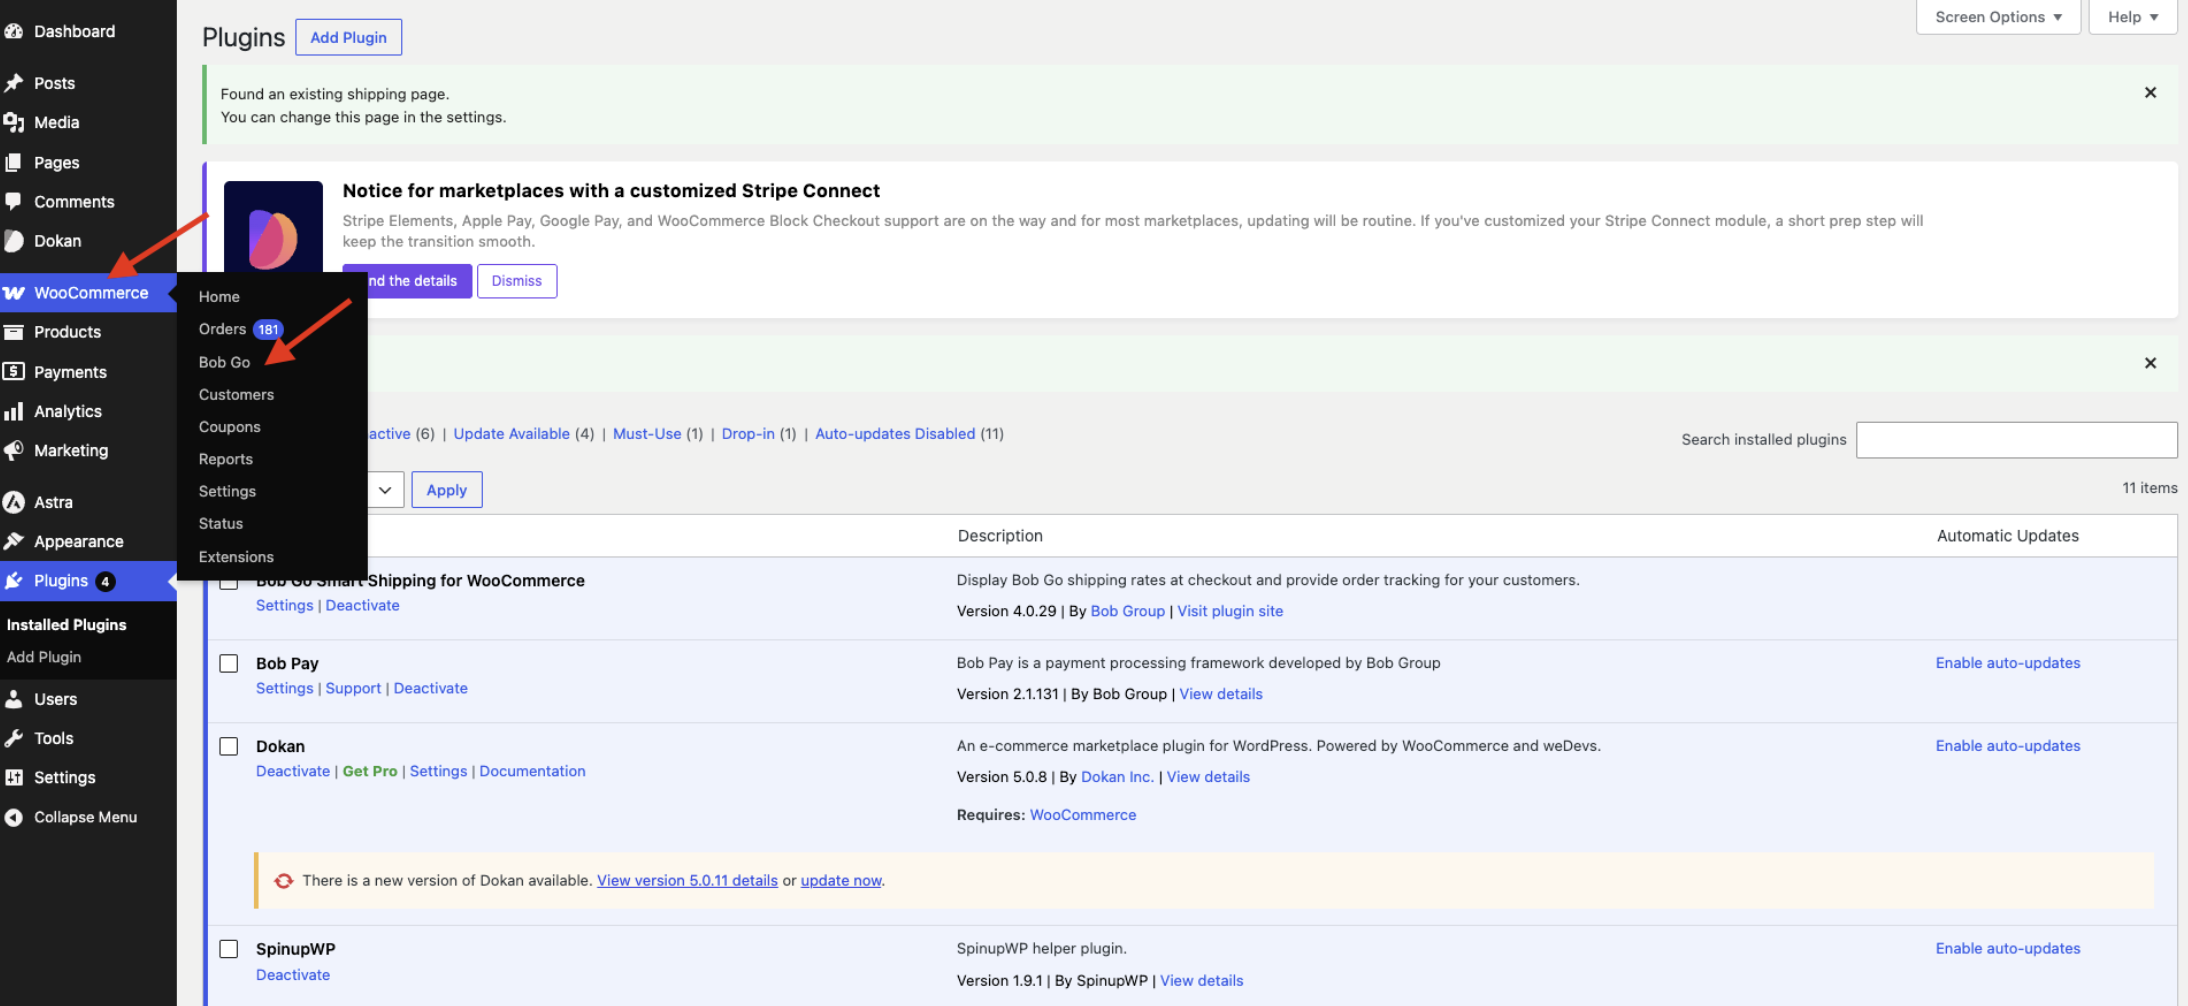Screen dimensions: 2188x1006
Task: Enable auto-updates for SpinupWP
Action: pyautogui.click(x=2008, y=949)
